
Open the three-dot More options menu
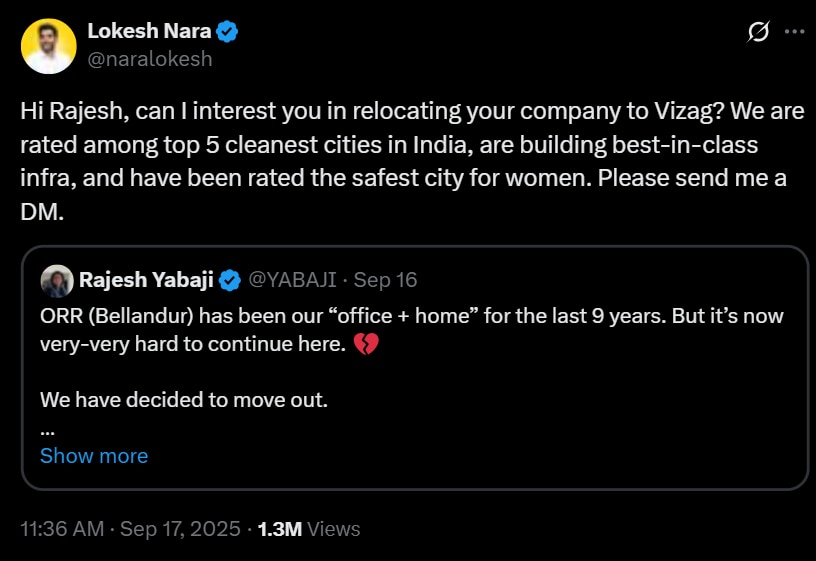pos(794,32)
